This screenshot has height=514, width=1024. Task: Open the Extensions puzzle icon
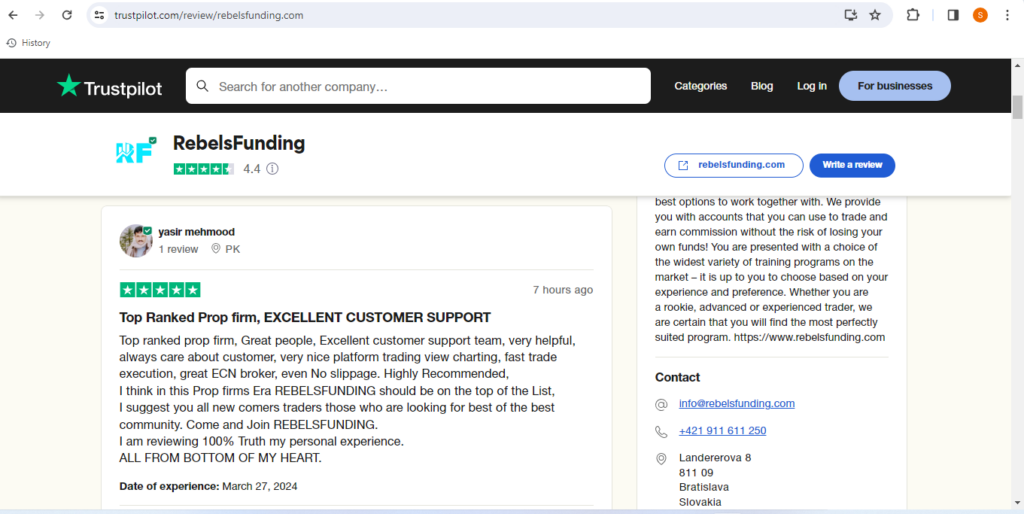pos(913,15)
